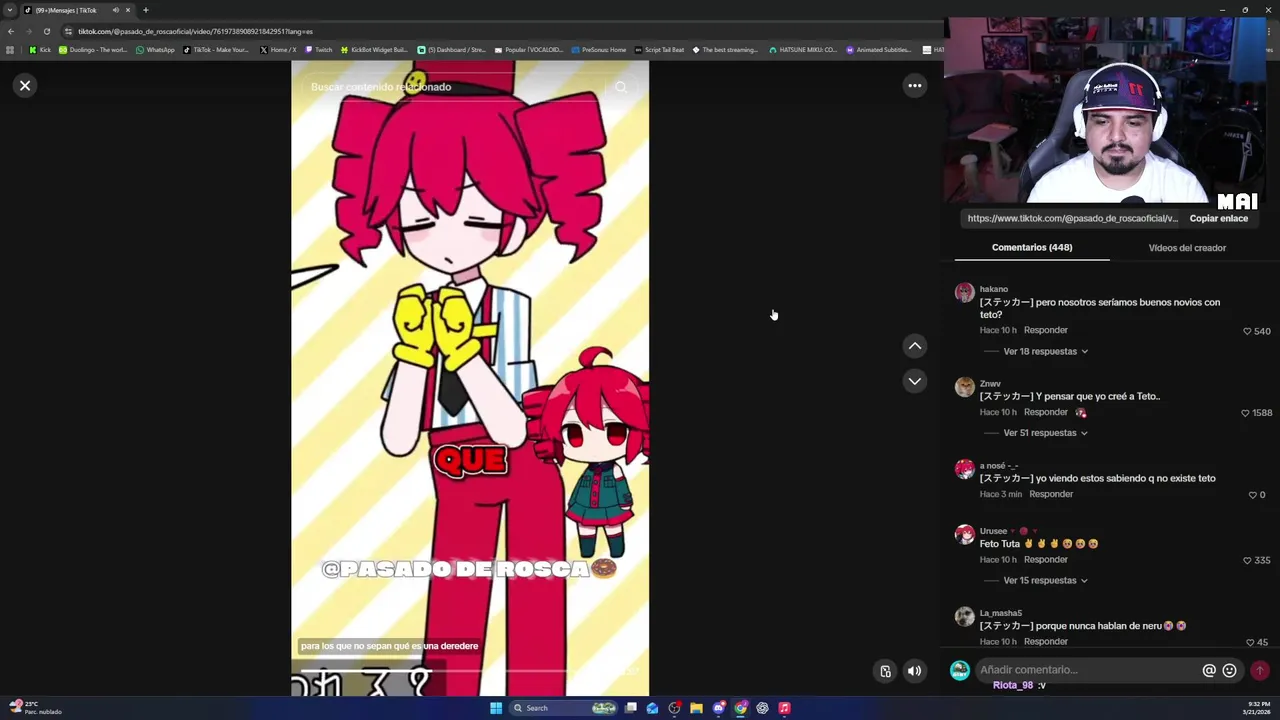
Task: Go to next video with down arrow
Action: click(x=914, y=381)
